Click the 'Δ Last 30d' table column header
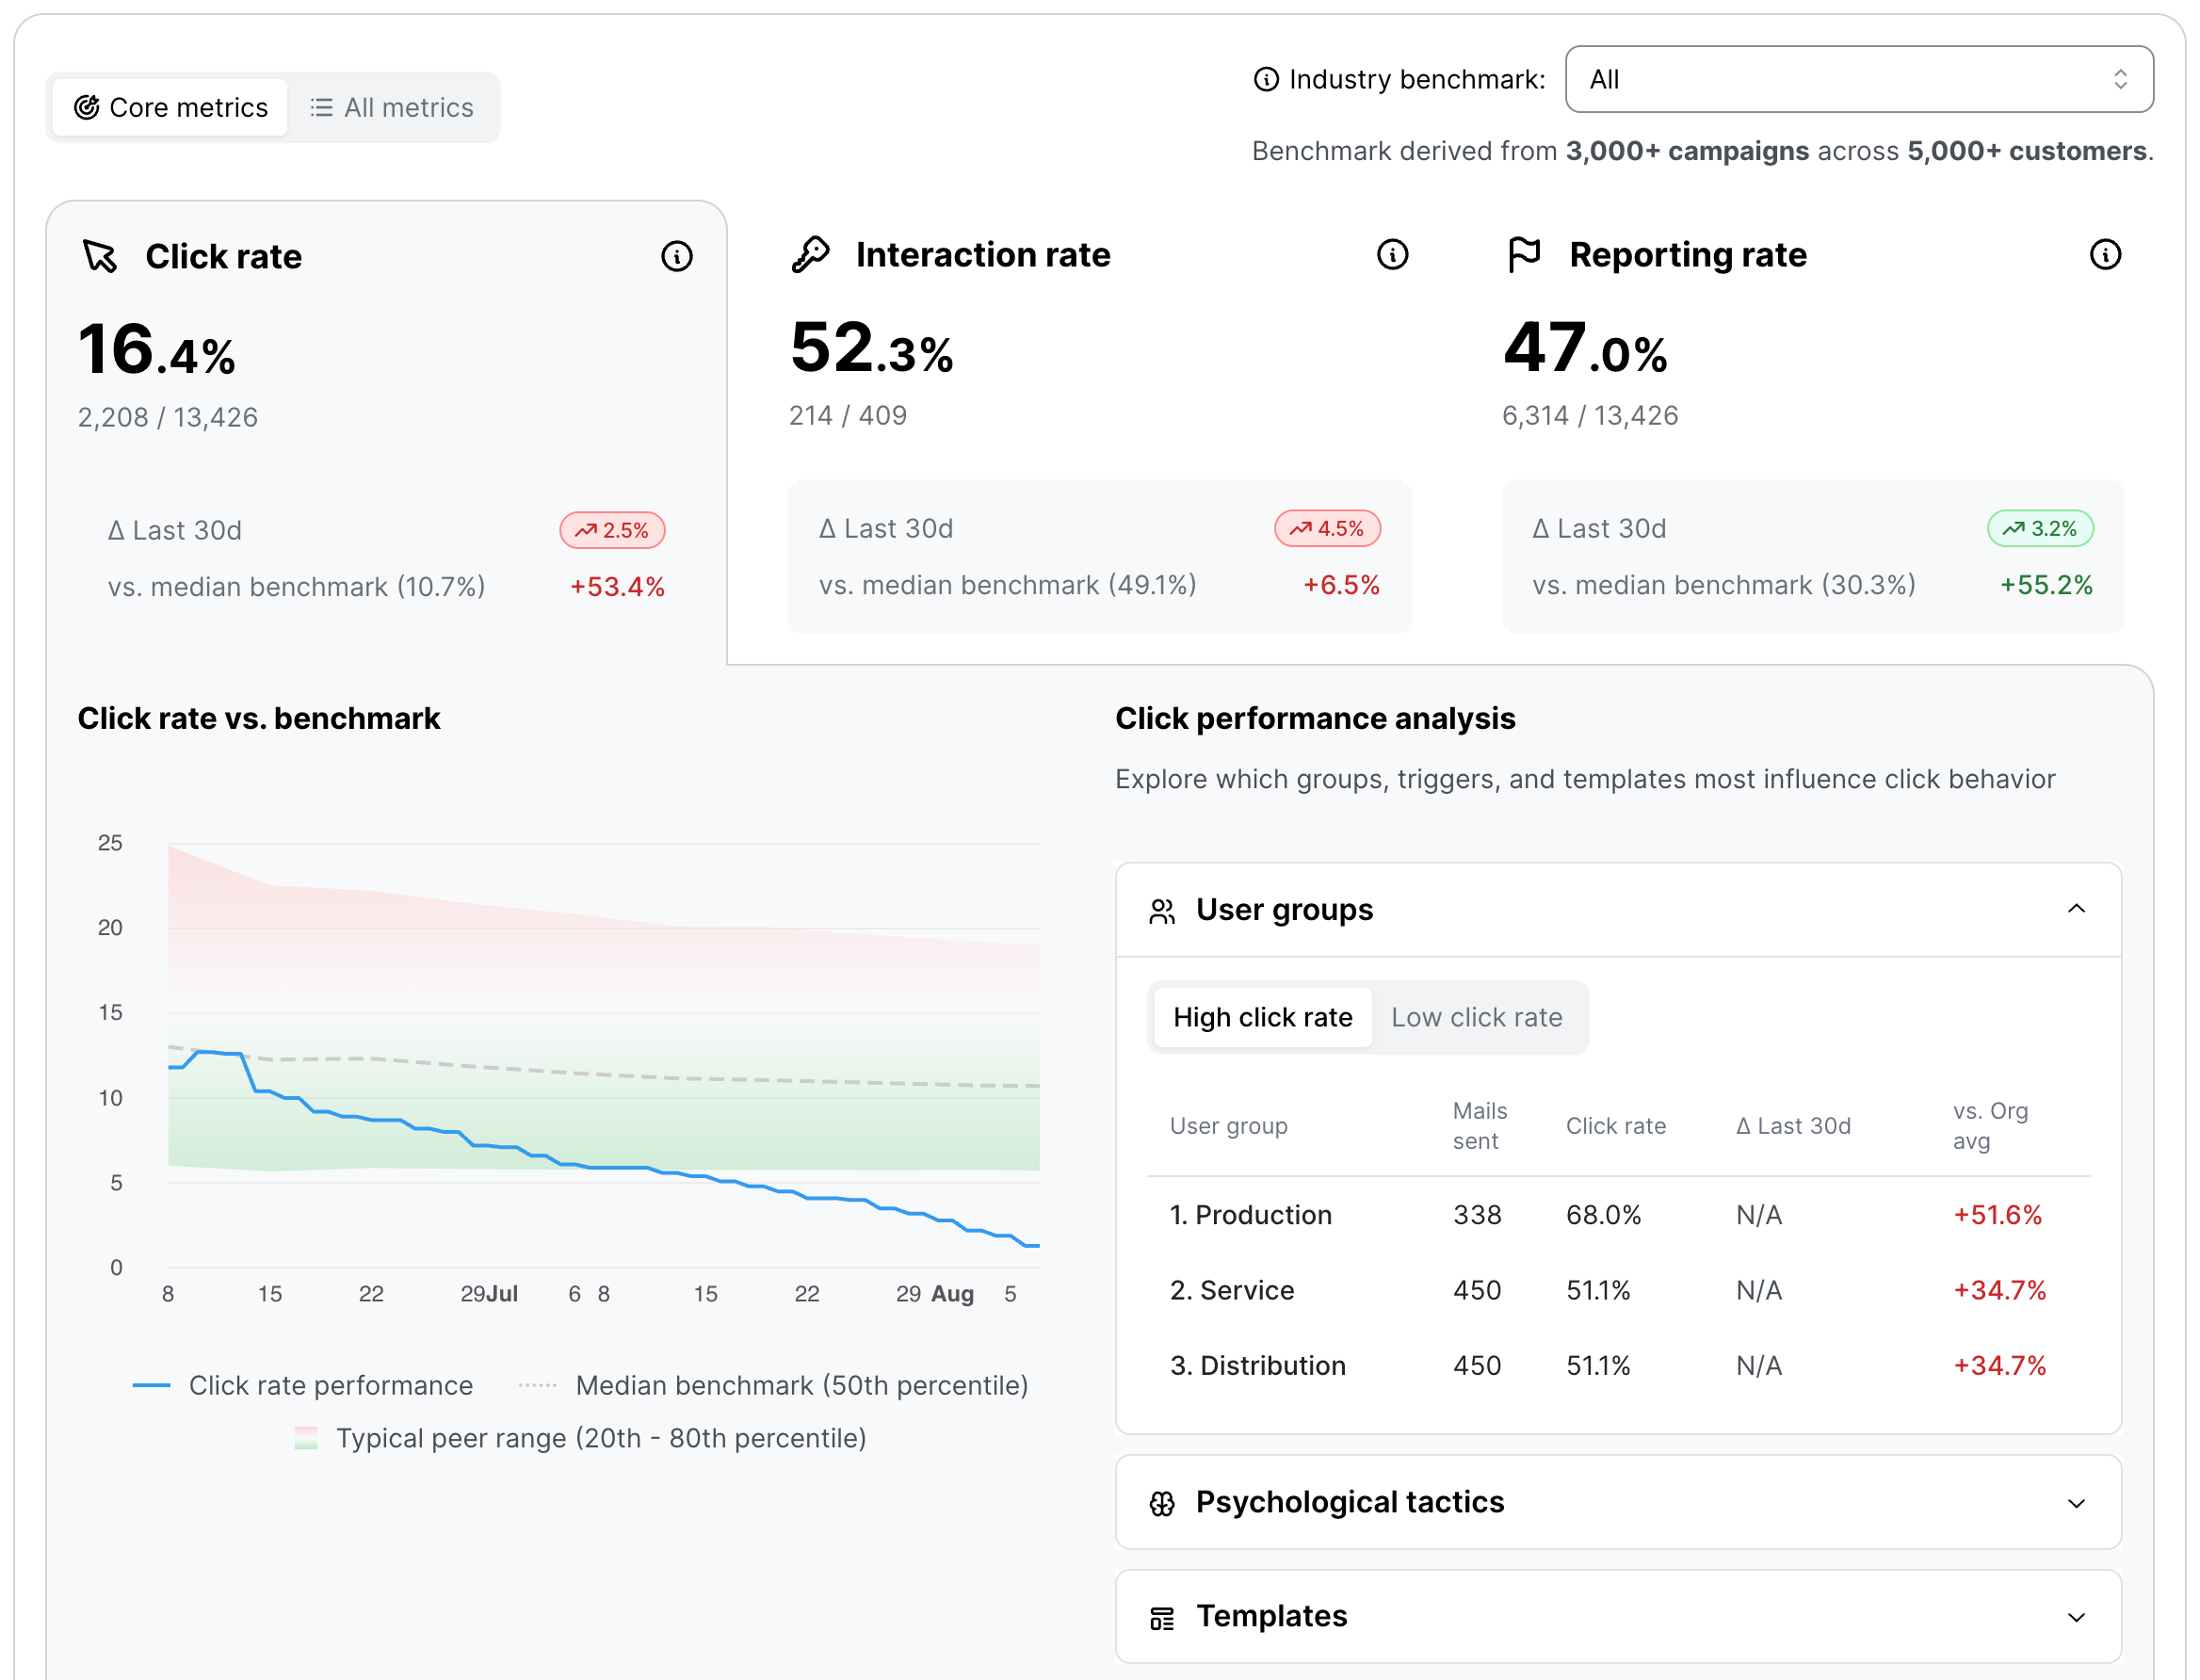 click(x=1792, y=1126)
